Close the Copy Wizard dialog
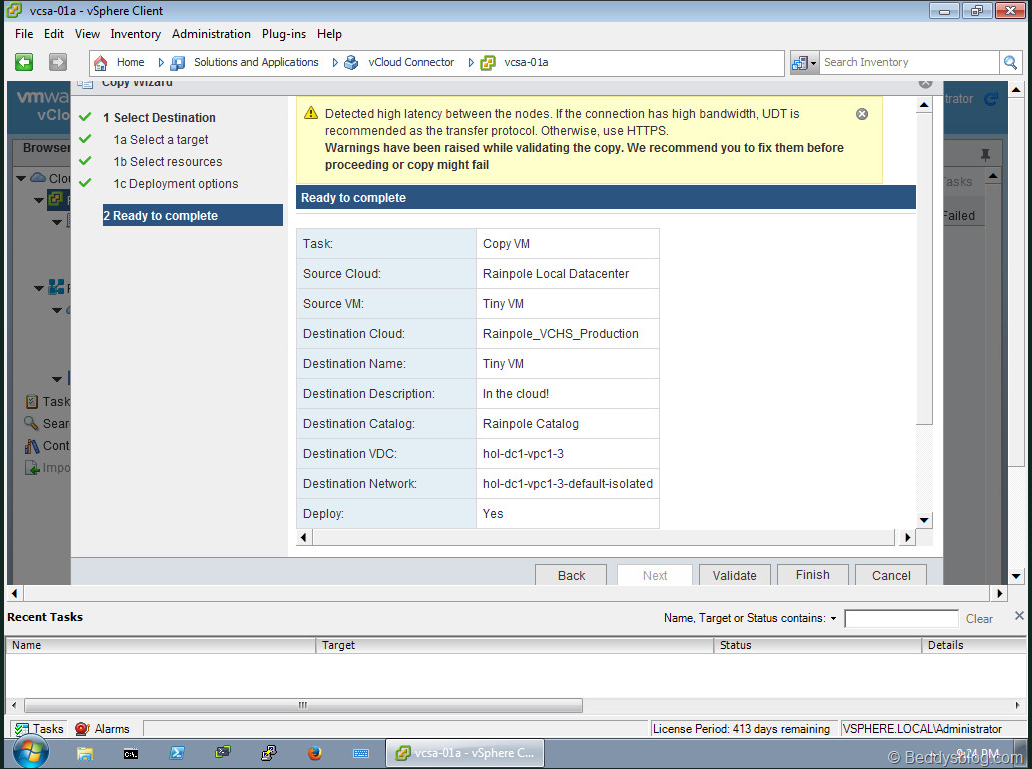 [x=925, y=84]
